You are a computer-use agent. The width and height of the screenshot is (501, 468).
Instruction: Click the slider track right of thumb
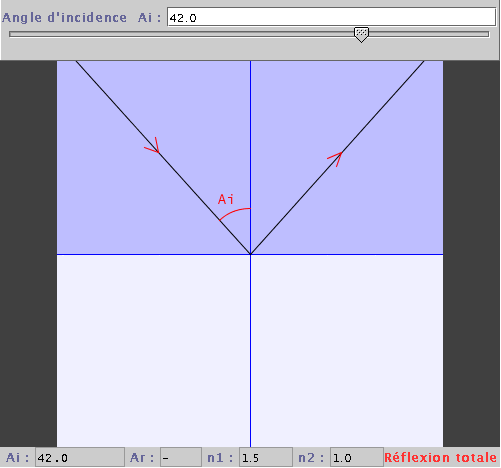click(x=429, y=34)
